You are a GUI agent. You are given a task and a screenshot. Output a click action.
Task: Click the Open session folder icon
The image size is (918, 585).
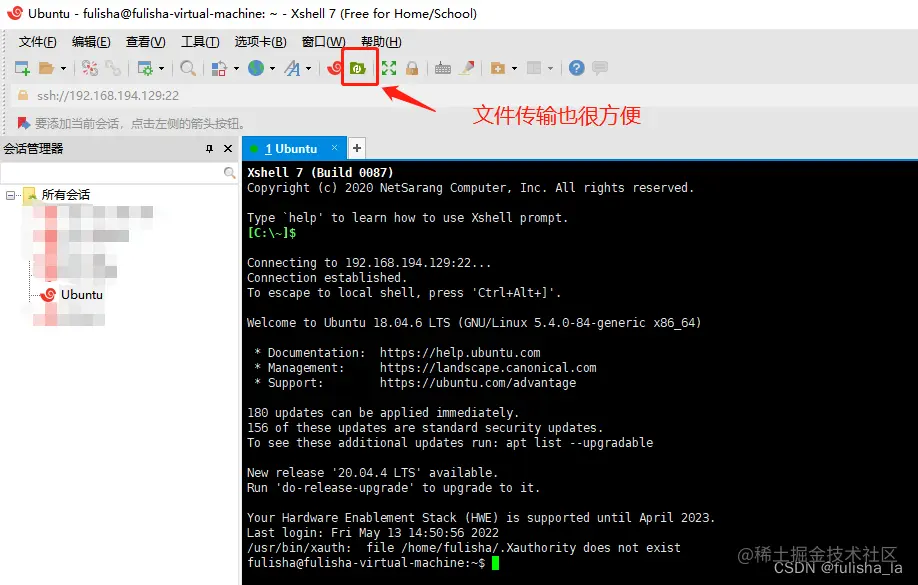coord(47,69)
